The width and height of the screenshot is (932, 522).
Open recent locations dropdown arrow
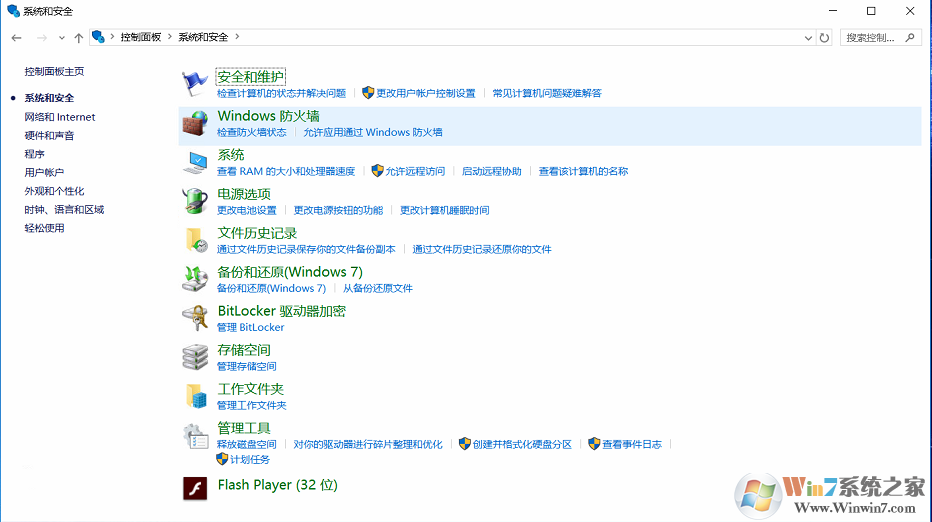(x=62, y=37)
